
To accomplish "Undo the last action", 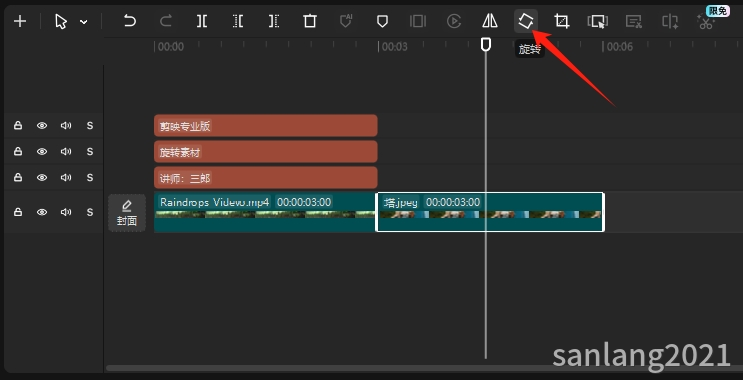I will (x=129, y=21).
